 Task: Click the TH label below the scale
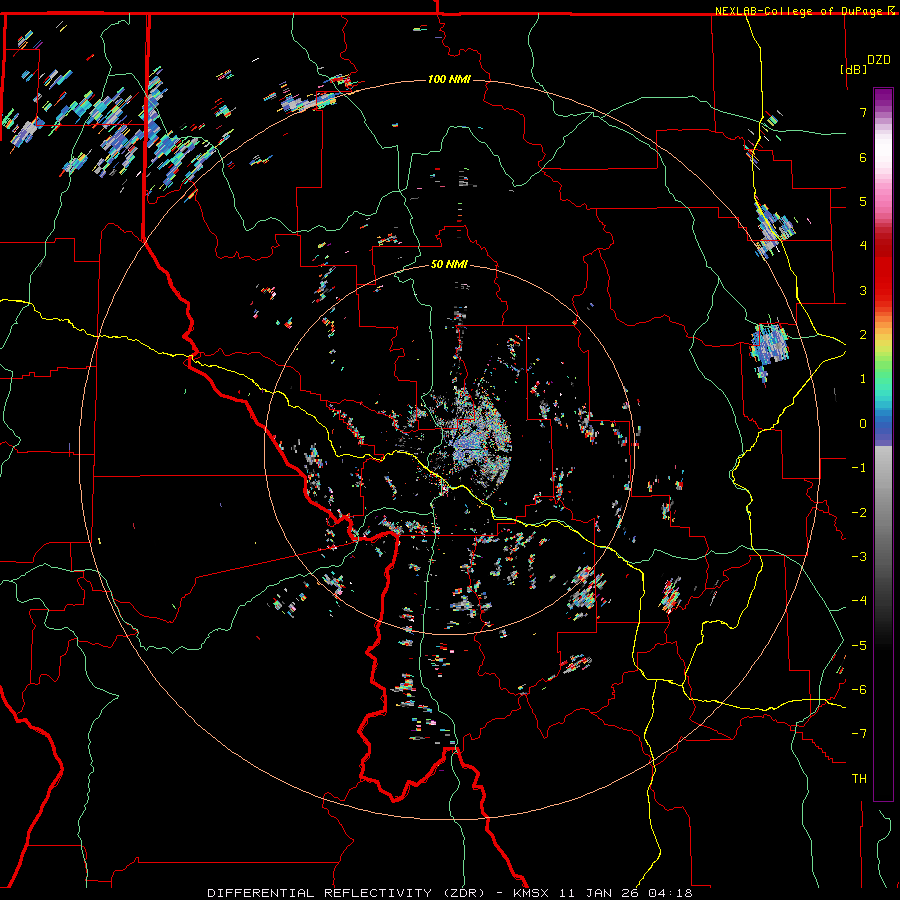(859, 779)
